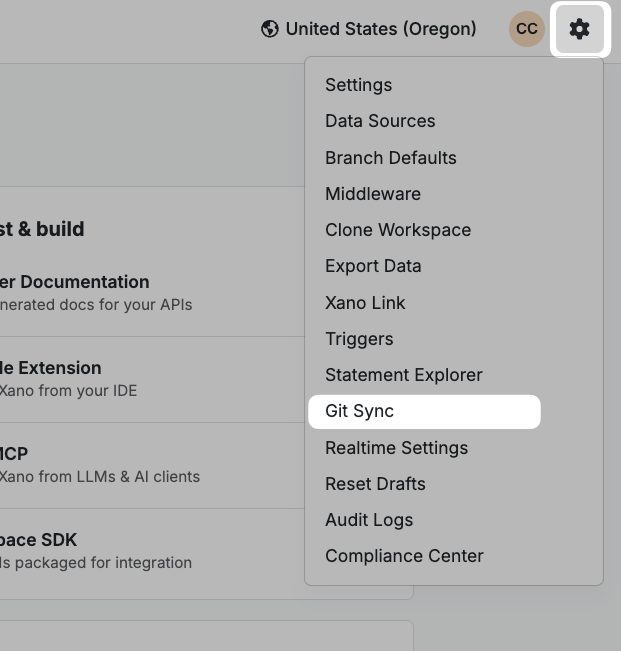The image size is (621, 651).
Task: View Audit Logs
Action: [x=369, y=520]
